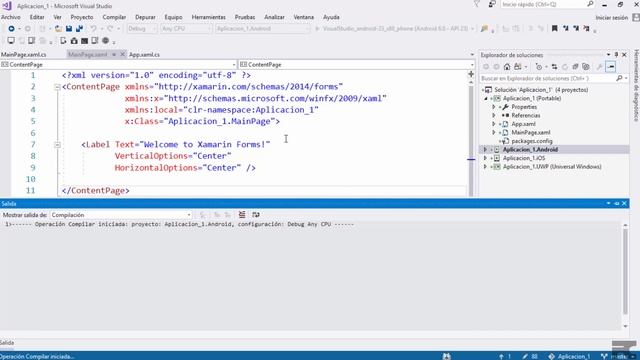The image size is (640, 360).
Task: Toggle Word Wrap in the Output panel
Action: click(256, 215)
